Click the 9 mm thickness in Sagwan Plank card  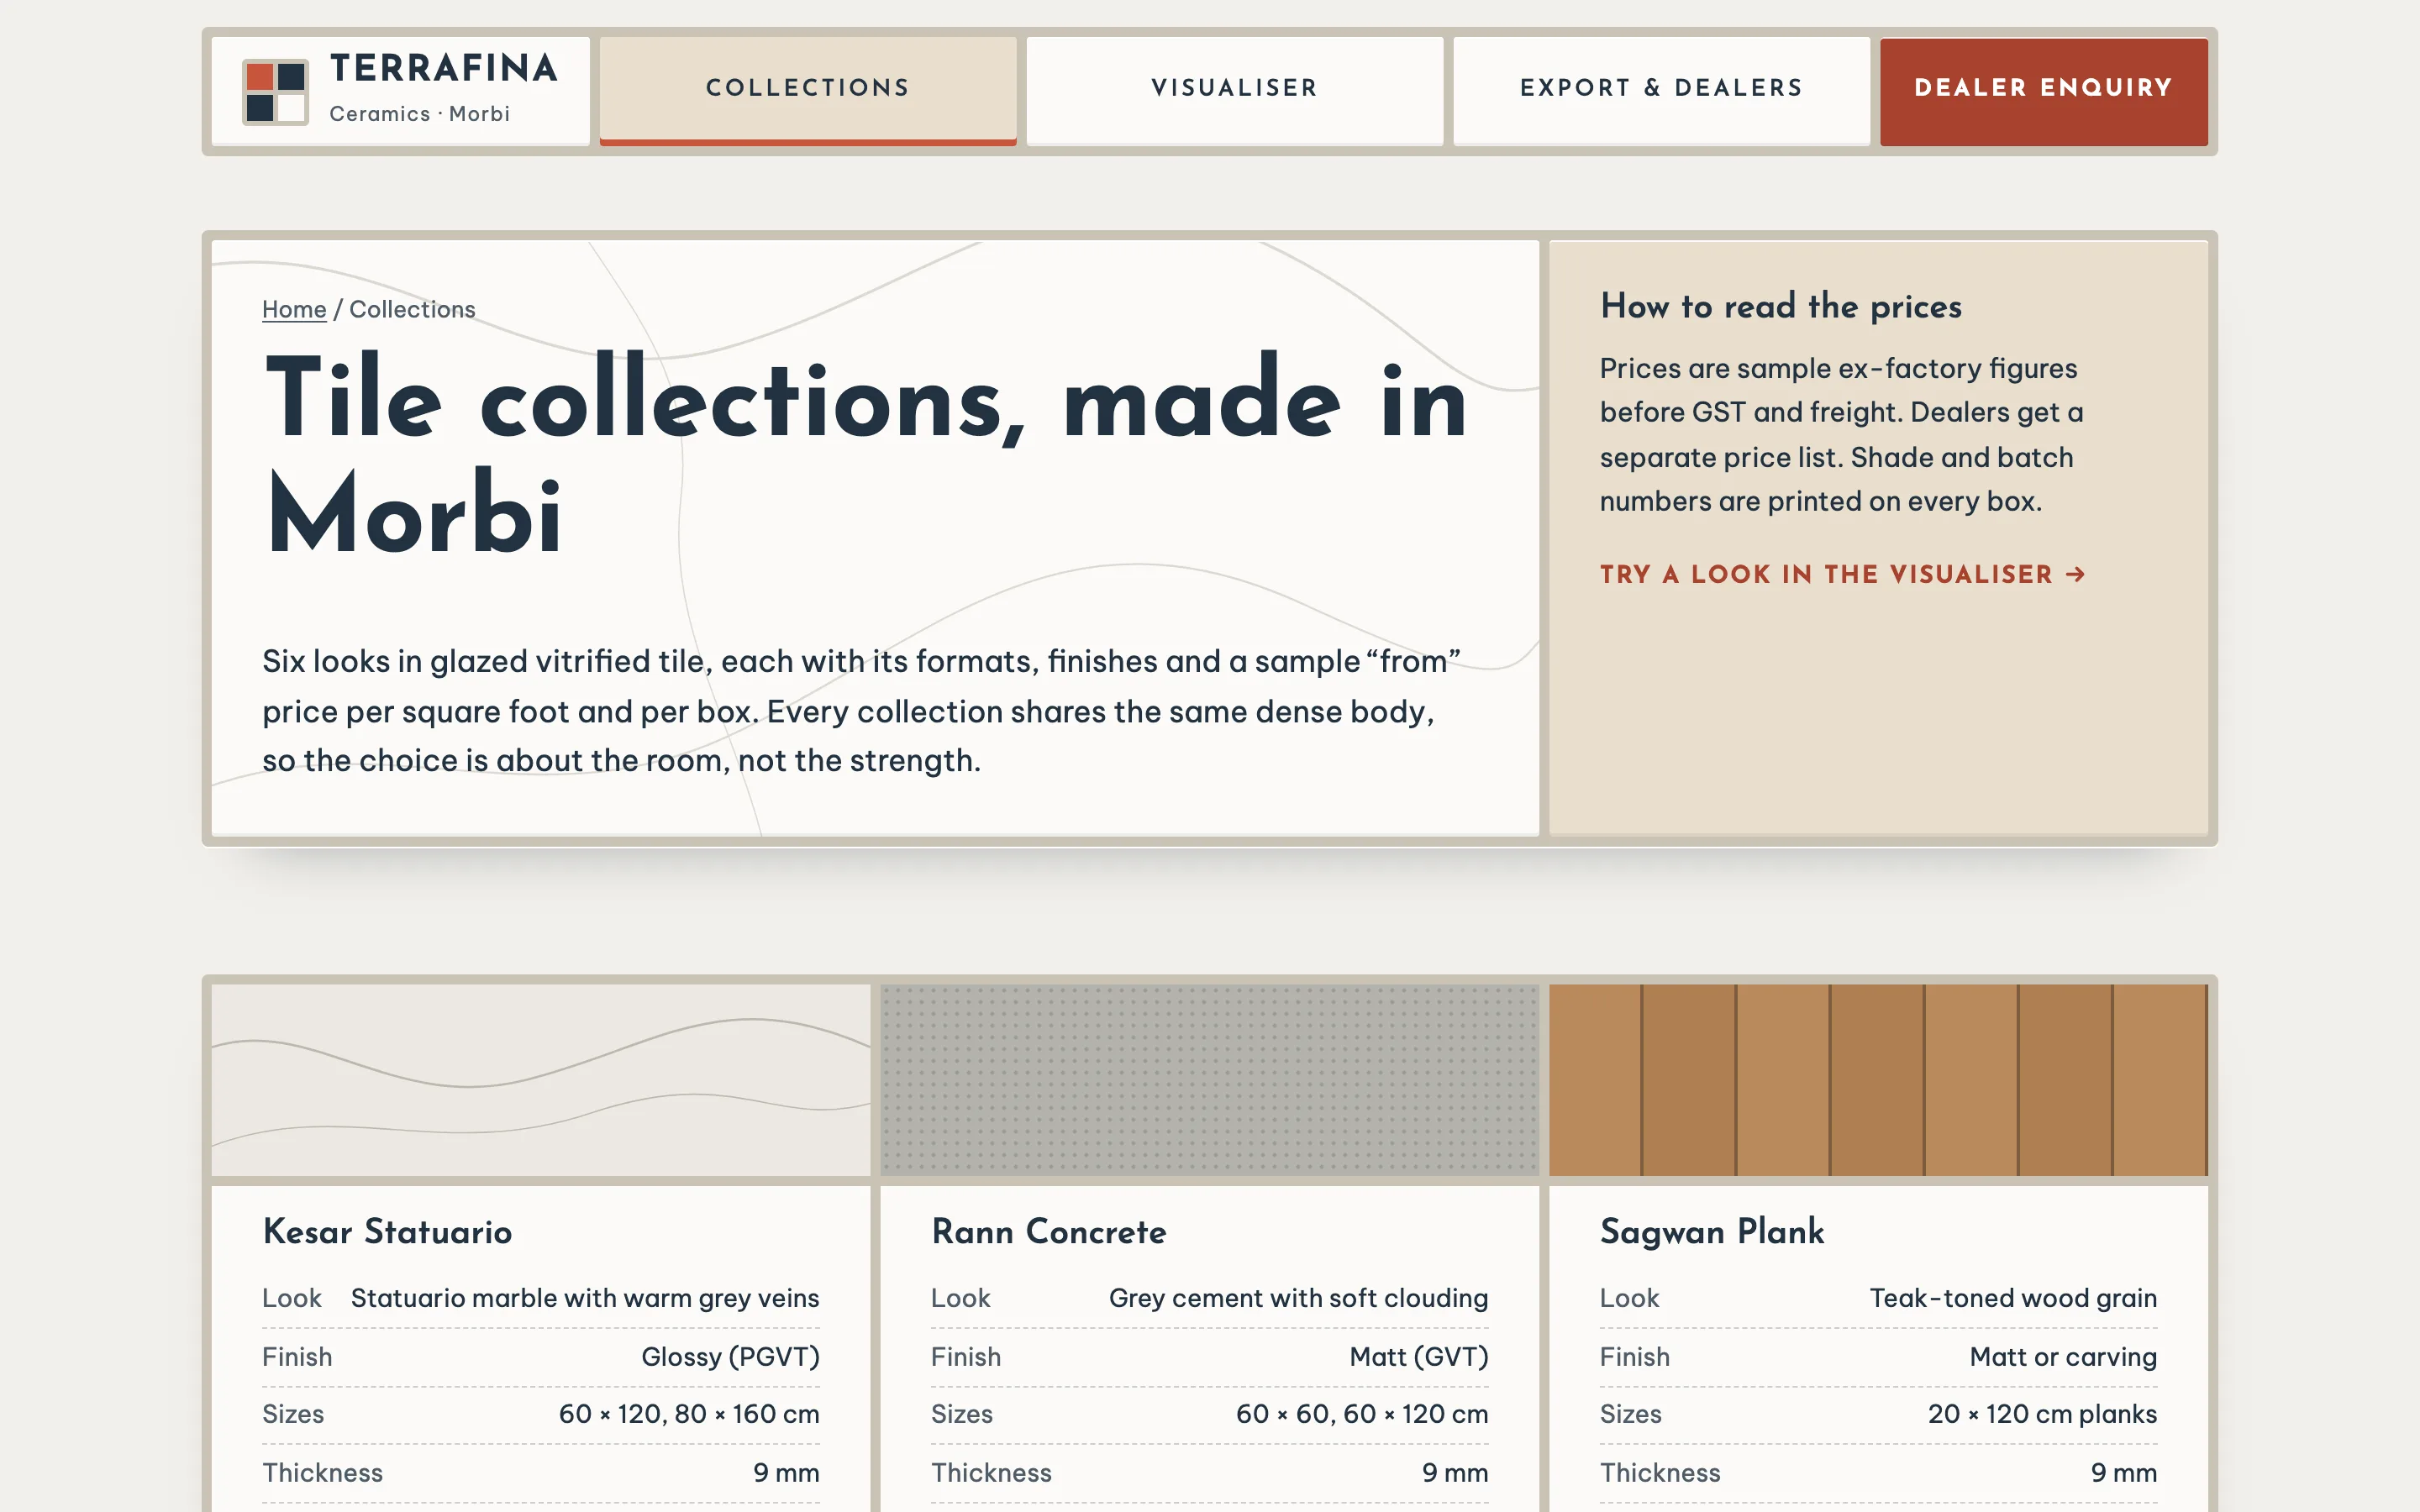(x=2124, y=1473)
